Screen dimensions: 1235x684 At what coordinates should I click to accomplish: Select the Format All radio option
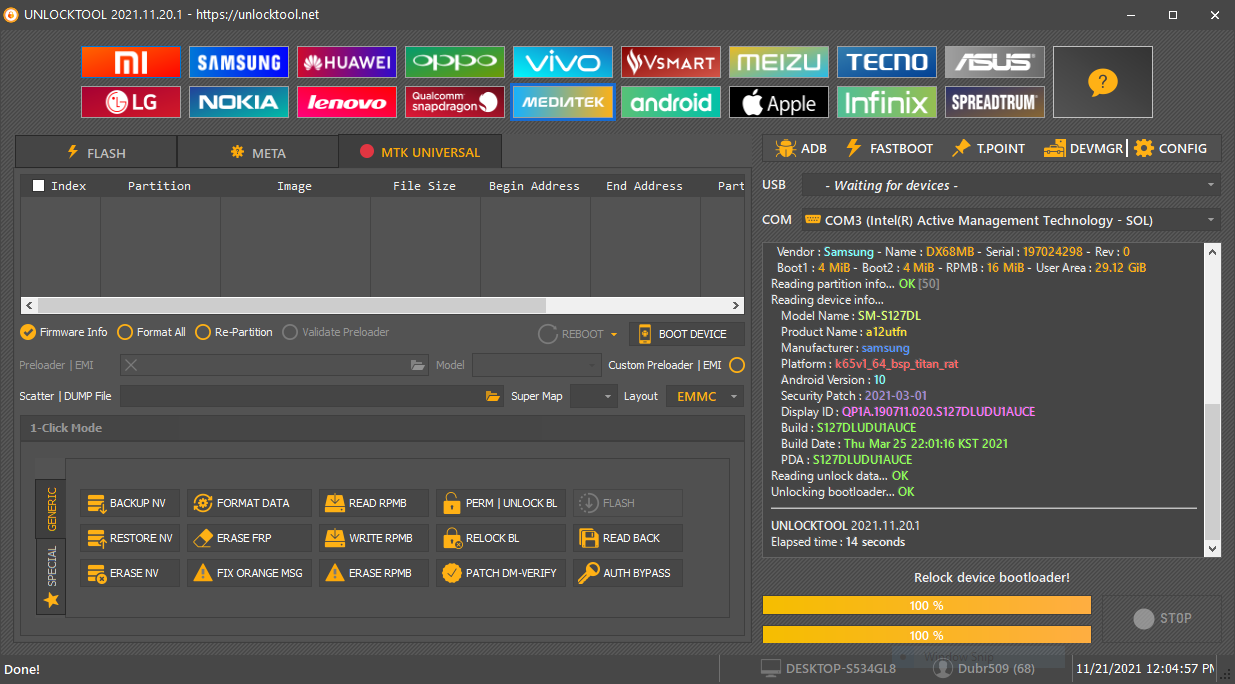pyautogui.click(x=152, y=332)
